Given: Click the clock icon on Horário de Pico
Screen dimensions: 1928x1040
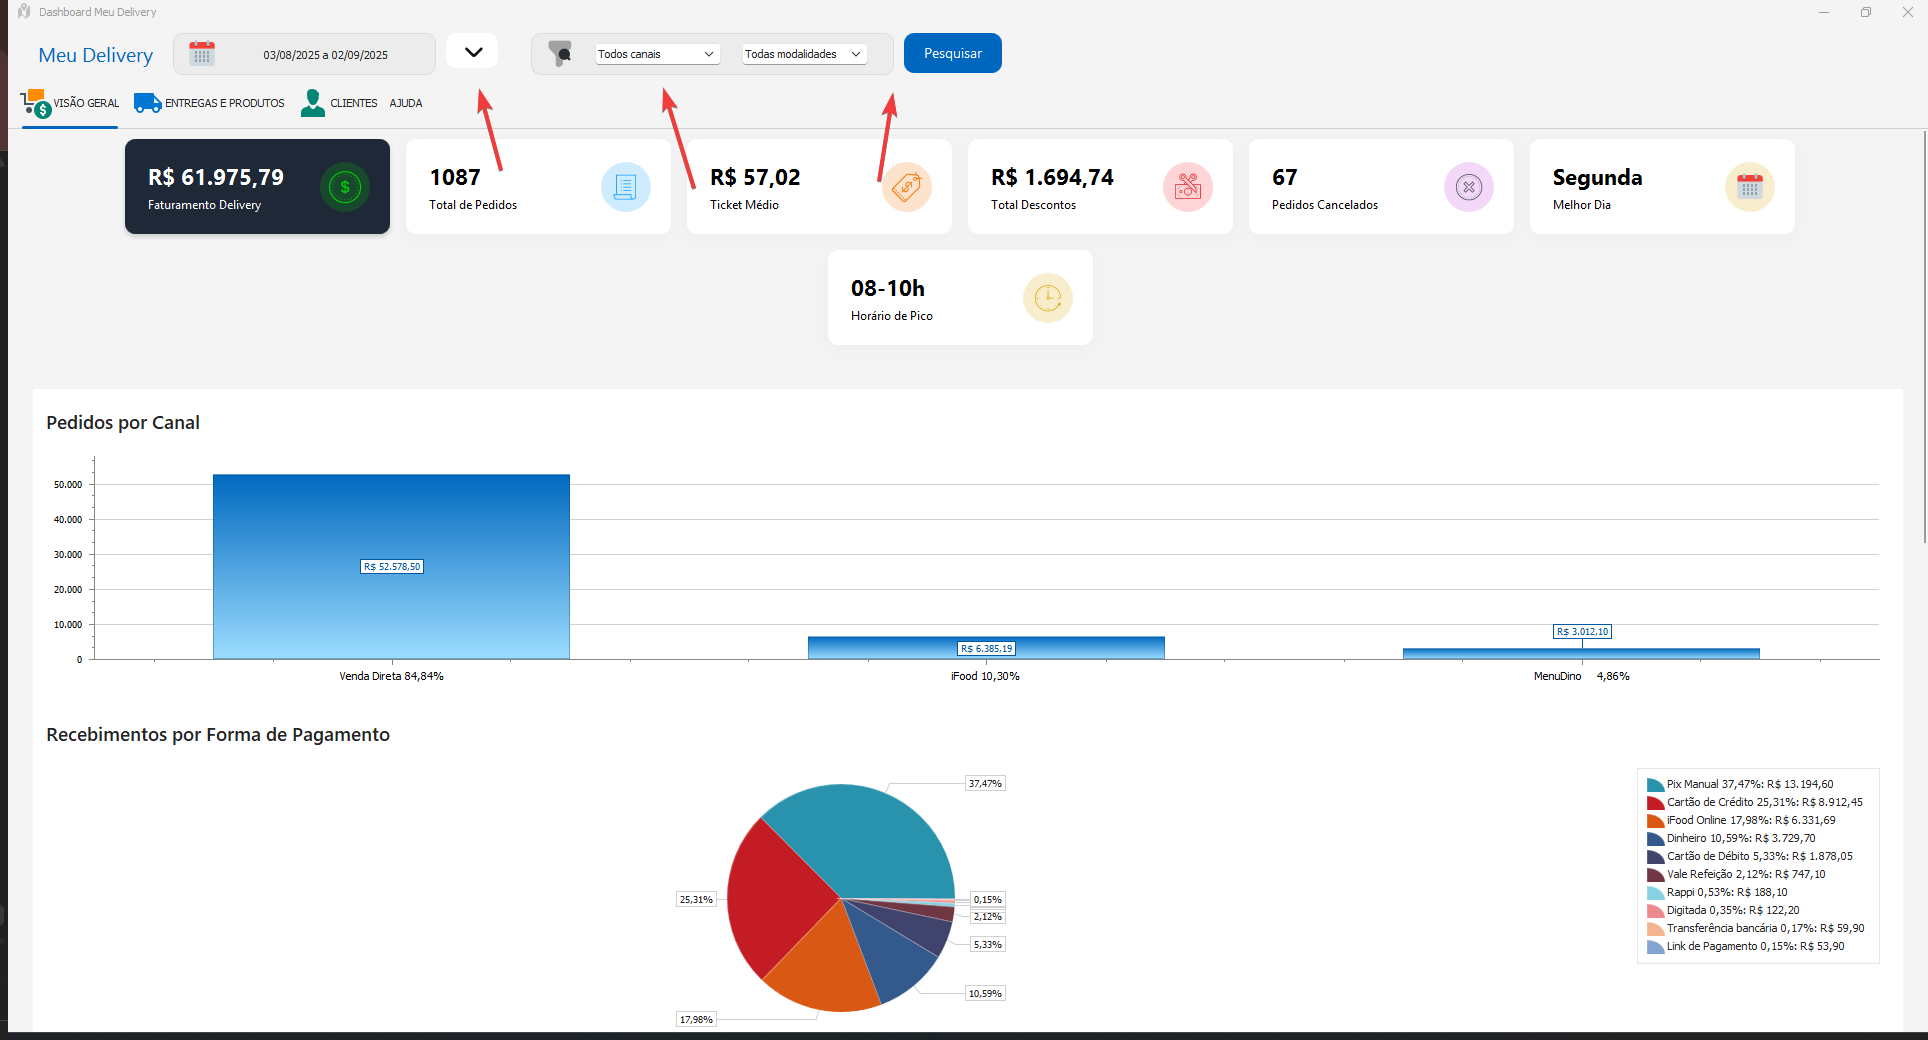Looking at the screenshot, I should tap(1047, 298).
